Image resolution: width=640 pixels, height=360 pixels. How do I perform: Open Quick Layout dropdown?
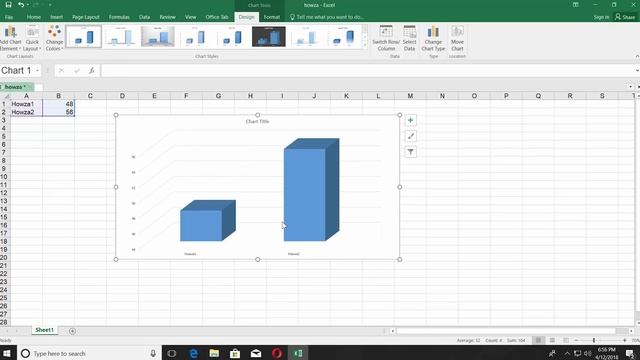[32, 38]
